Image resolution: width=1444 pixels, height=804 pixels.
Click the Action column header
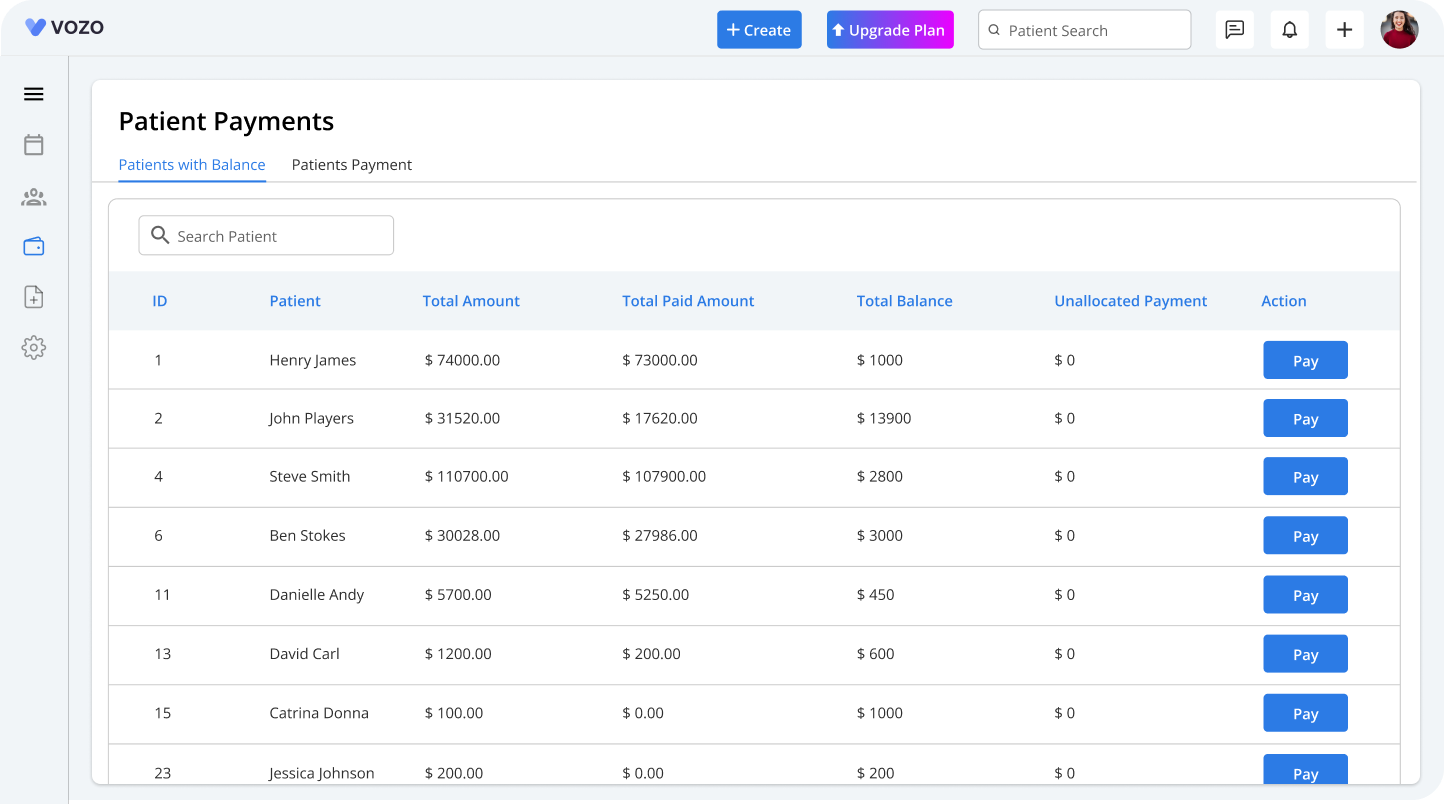point(1284,301)
